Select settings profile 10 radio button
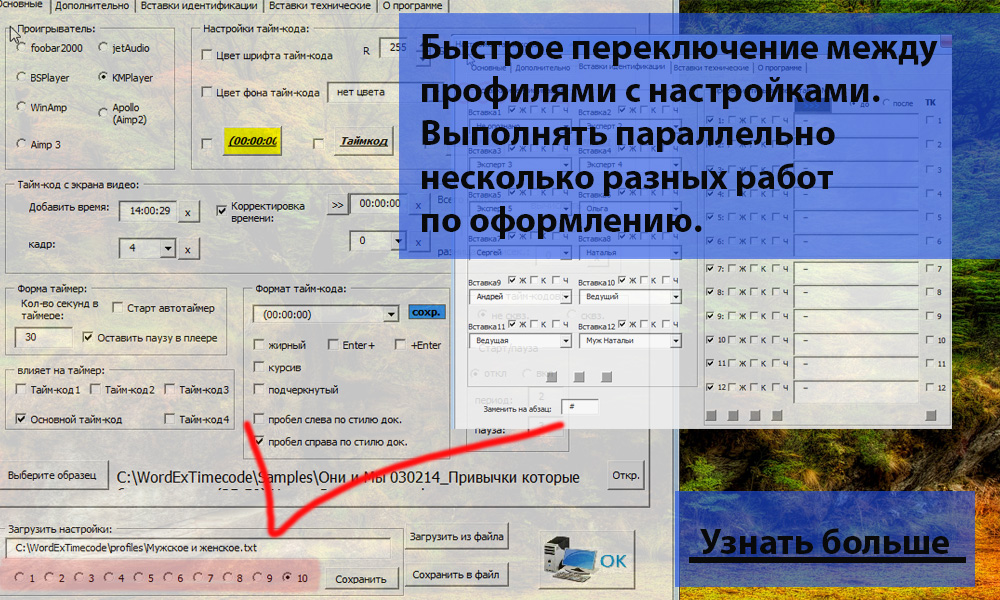This screenshot has height=600, width=1000. click(287, 577)
